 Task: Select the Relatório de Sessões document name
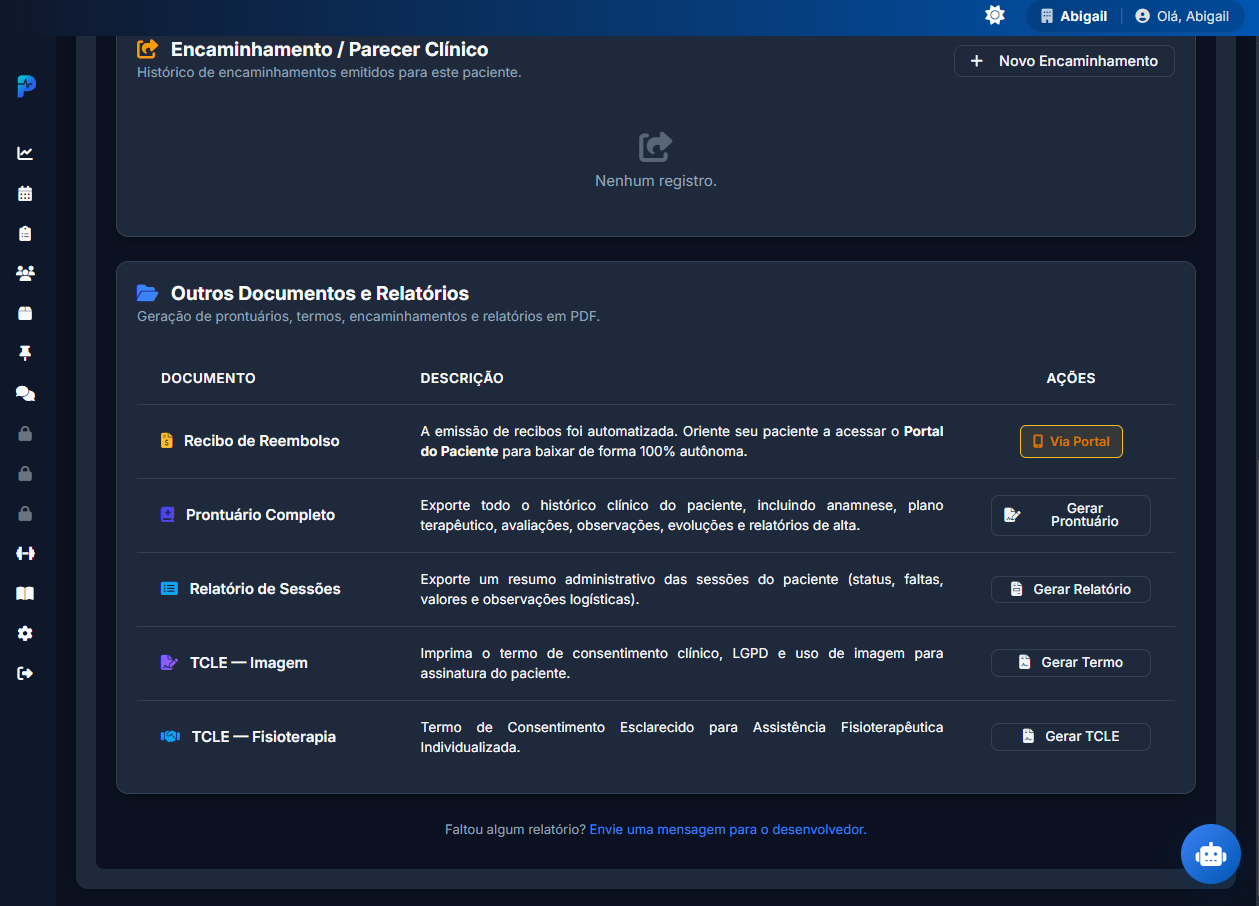pos(265,589)
